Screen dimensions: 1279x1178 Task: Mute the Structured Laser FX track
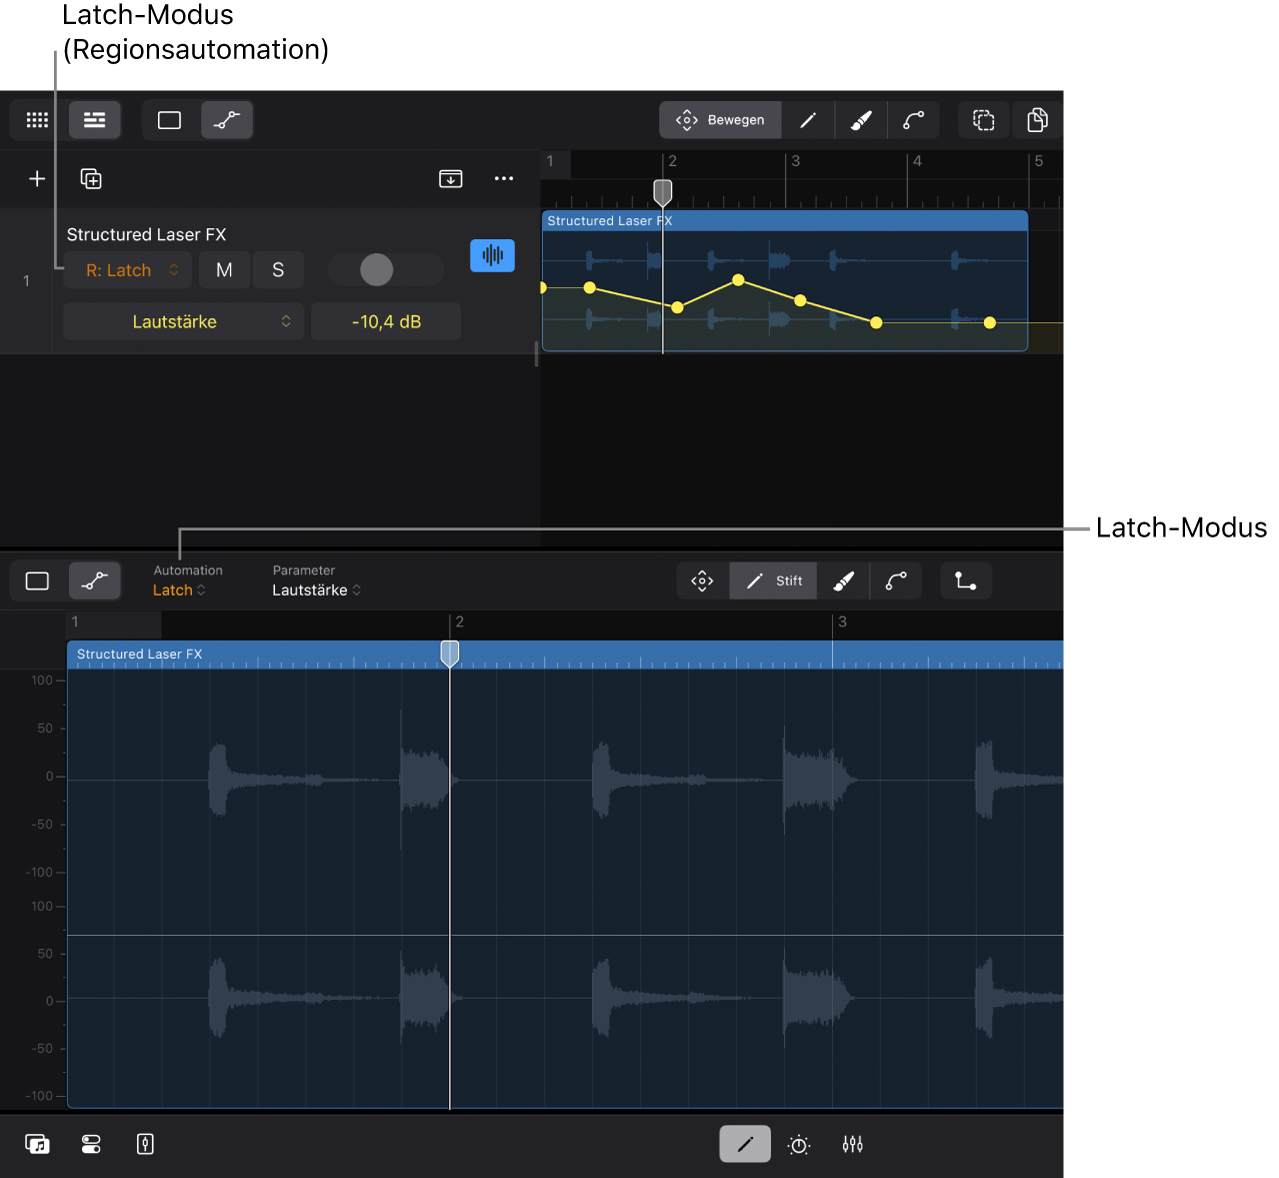point(224,270)
